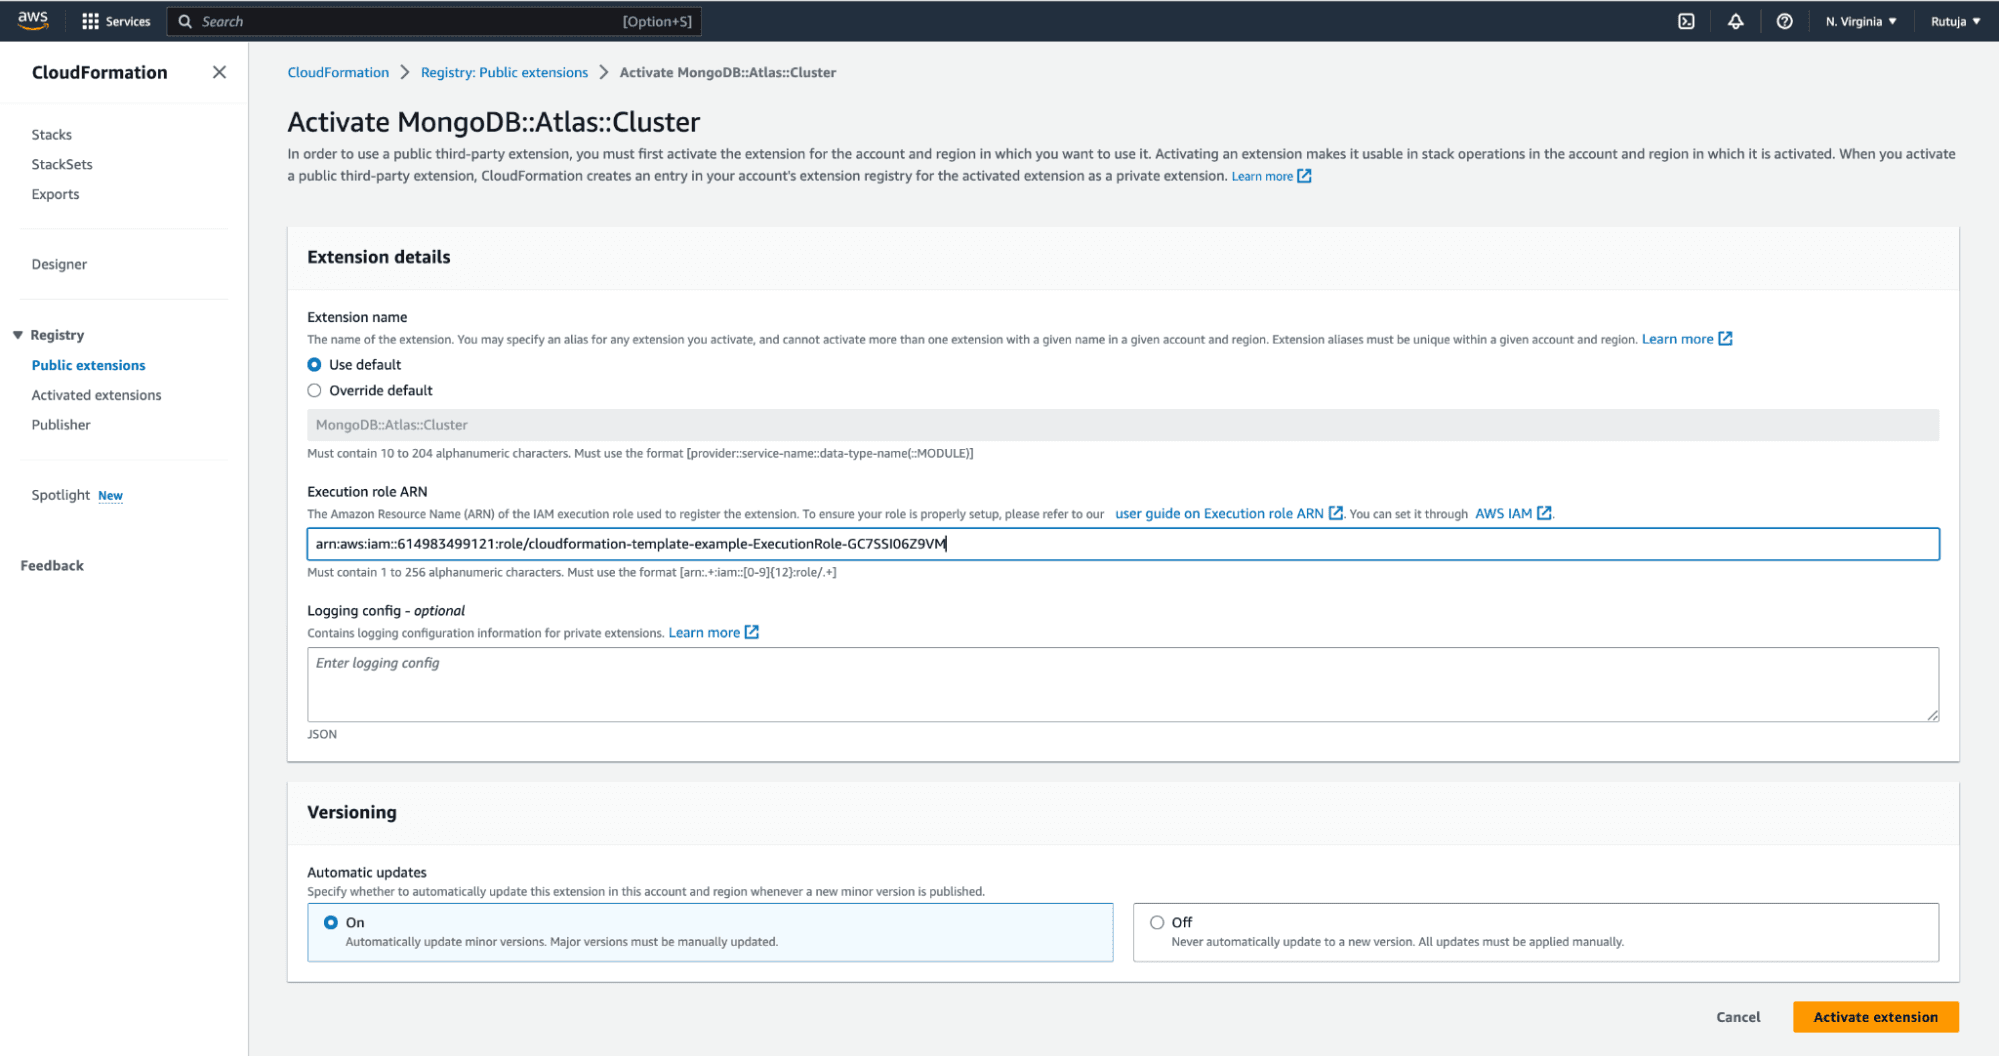This screenshot has height=1057, width=1999.
Task: Click the logging config text area
Action: [1122, 684]
